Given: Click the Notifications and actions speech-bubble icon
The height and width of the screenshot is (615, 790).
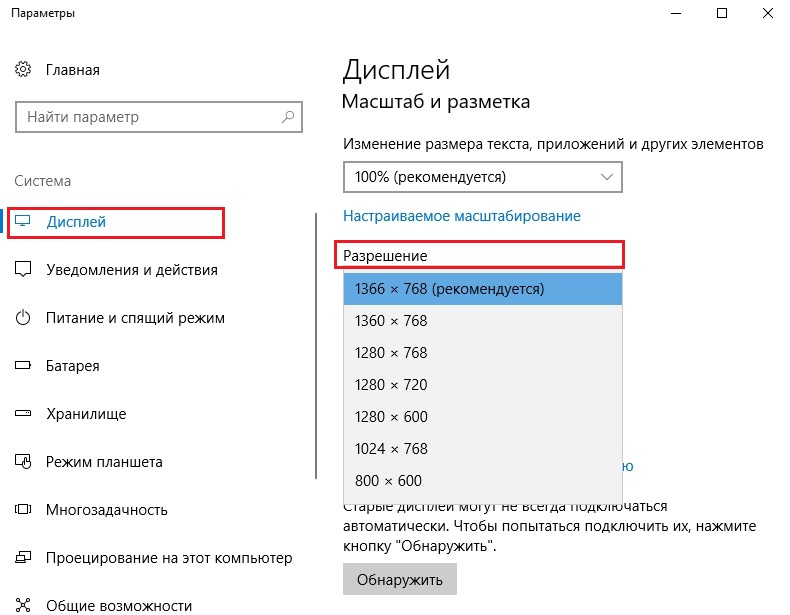Looking at the screenshot, I should click(x=23, y=269).
